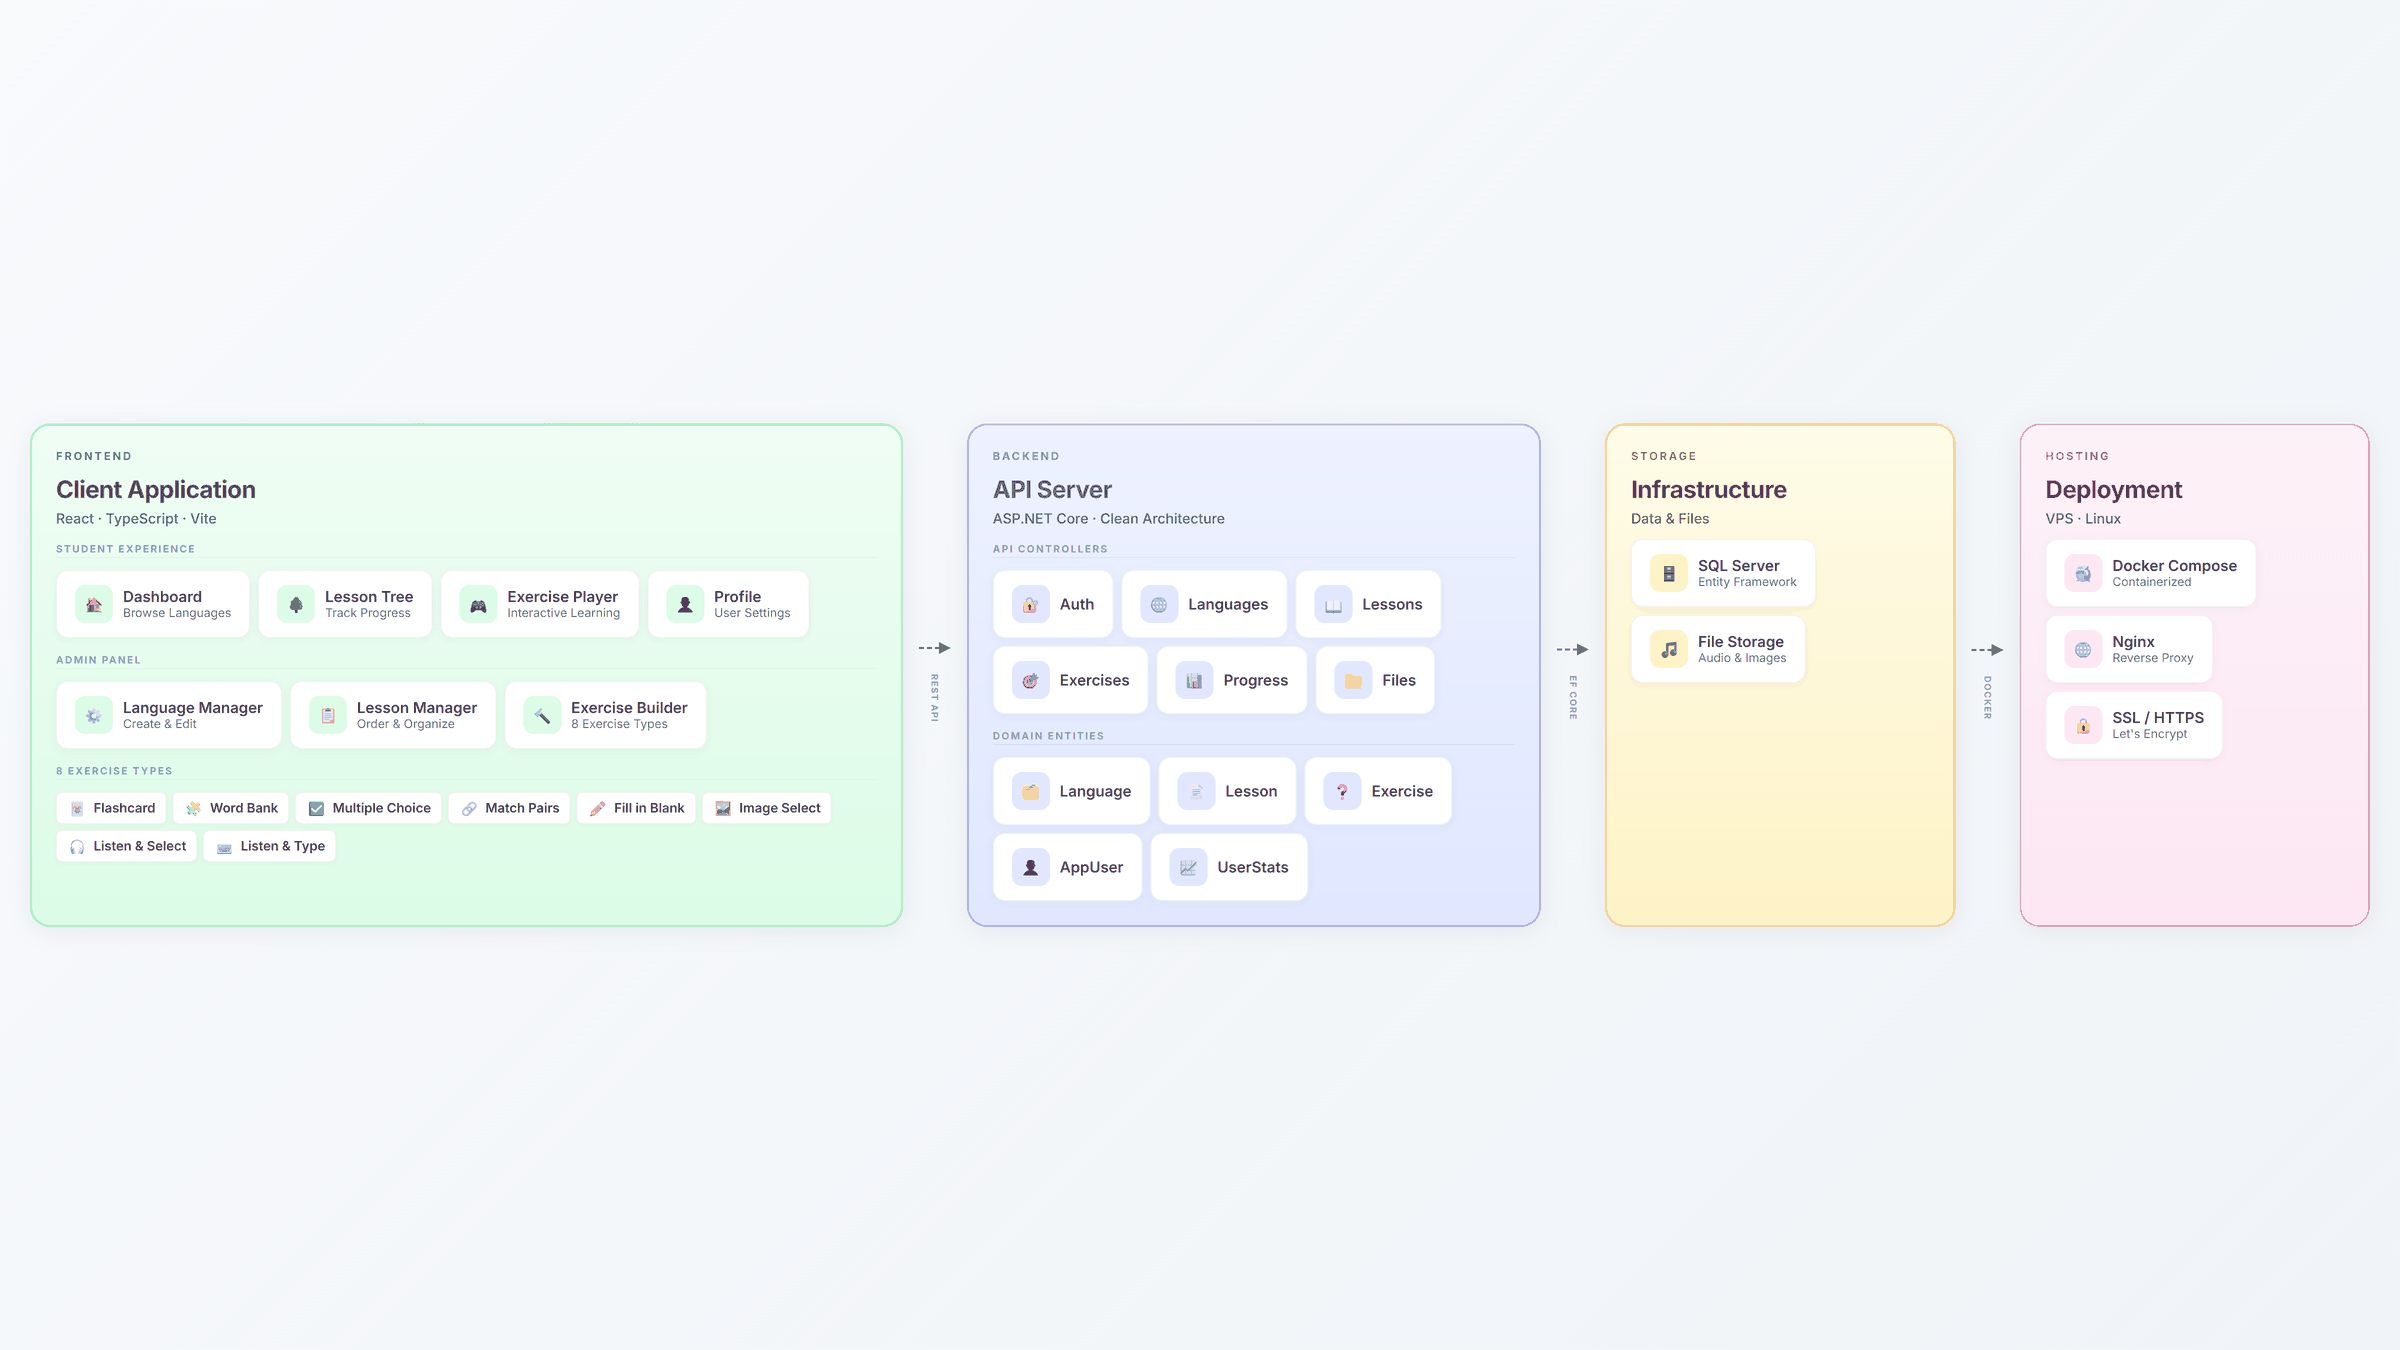The image size is (2400, 1350).
Task: Open the Lesson Manager card
Action: [393, 715]
